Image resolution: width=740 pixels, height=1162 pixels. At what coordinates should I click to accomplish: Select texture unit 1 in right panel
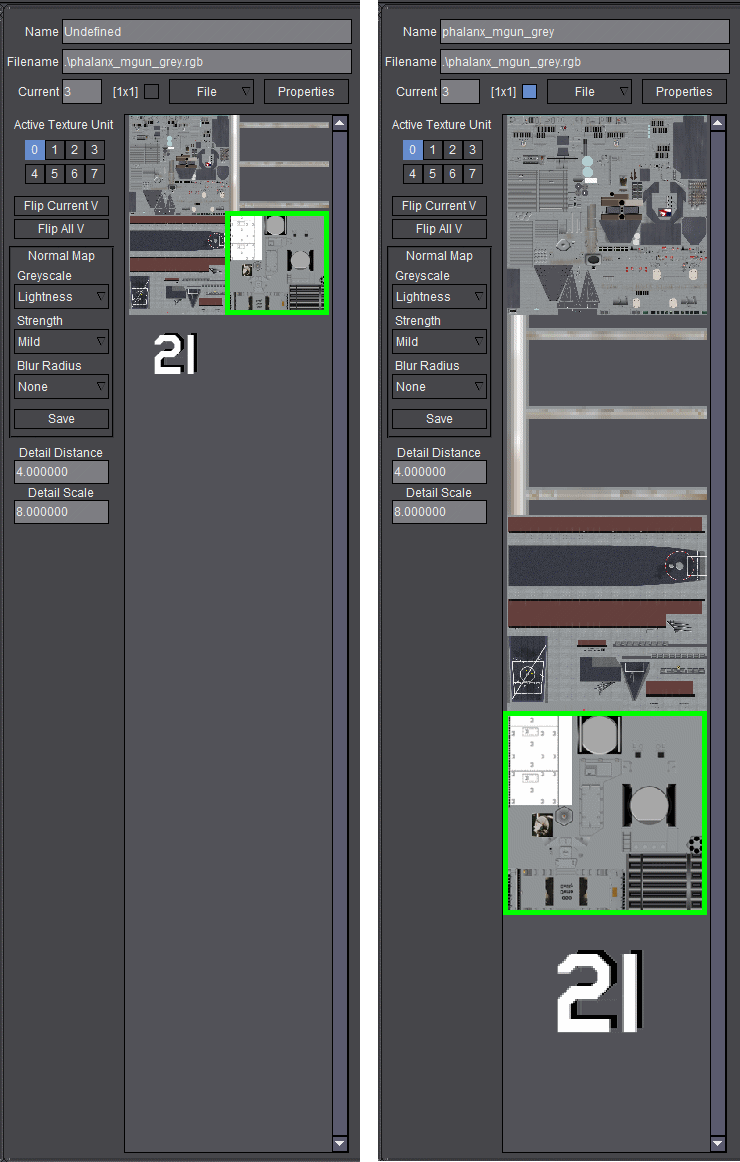(x=433, y=150)
